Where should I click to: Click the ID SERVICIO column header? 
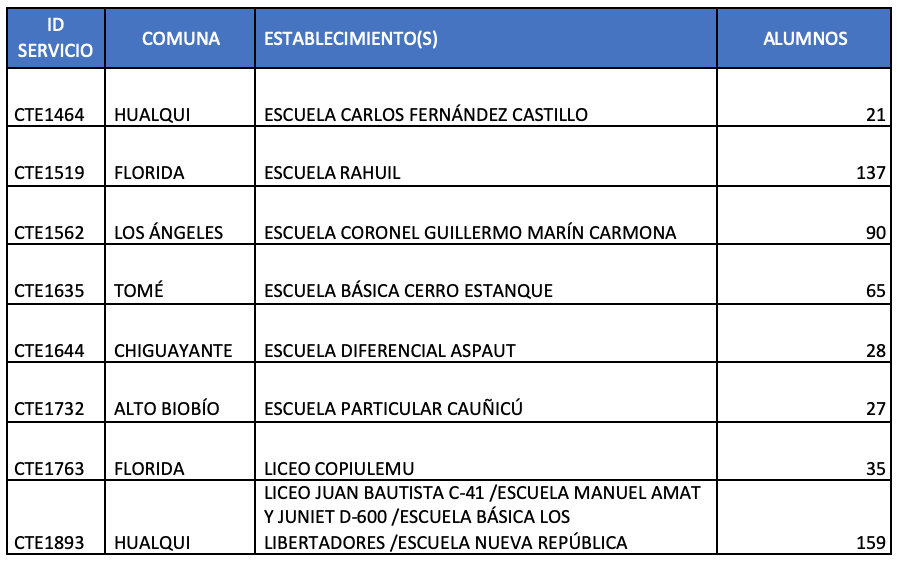click(56, 38)
